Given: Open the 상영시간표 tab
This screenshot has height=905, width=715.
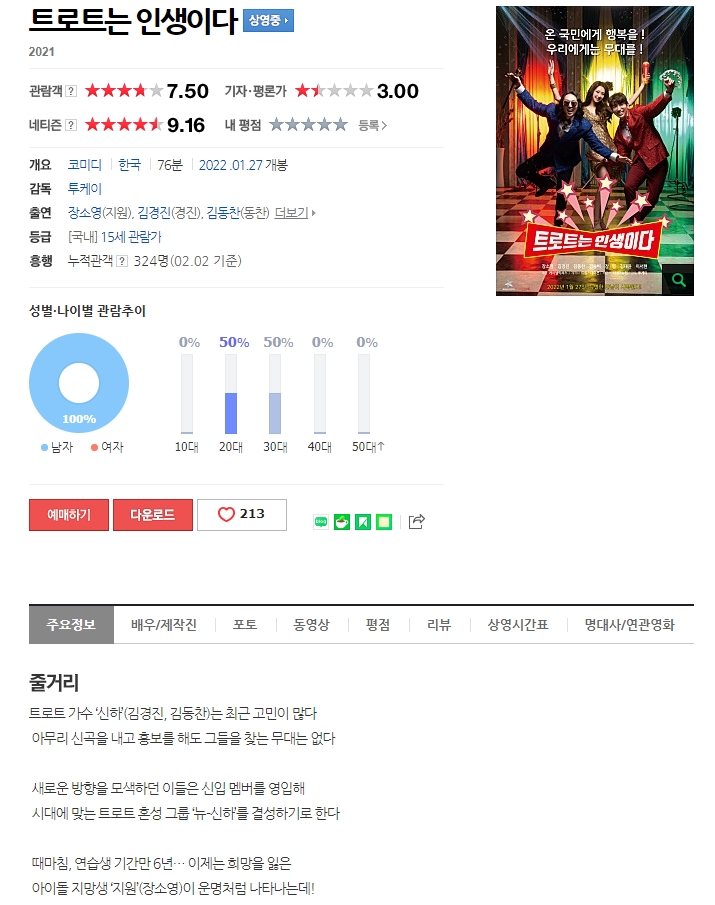Looking at the screenshot, I should click(518, 624).
